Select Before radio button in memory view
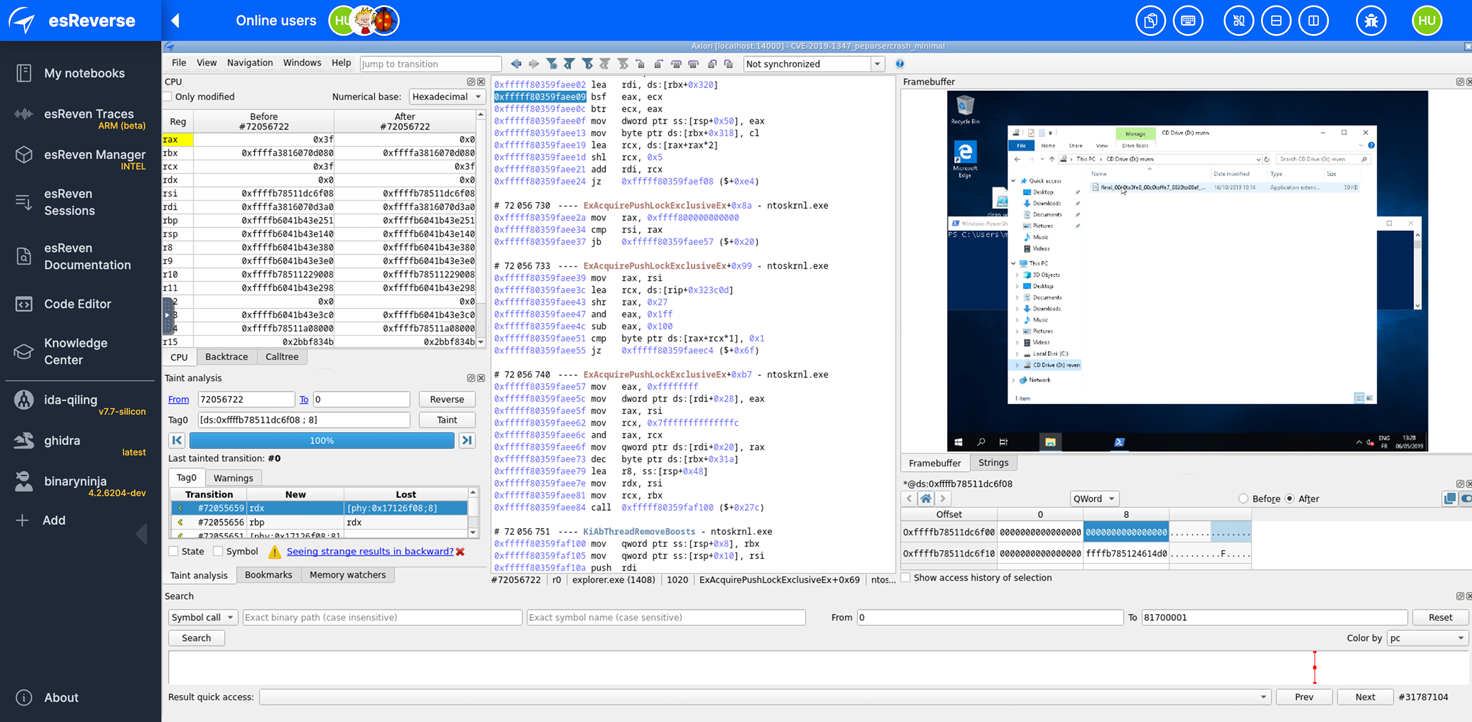The height and width of the screenshot is (722, 1472). click(1243, 499)
